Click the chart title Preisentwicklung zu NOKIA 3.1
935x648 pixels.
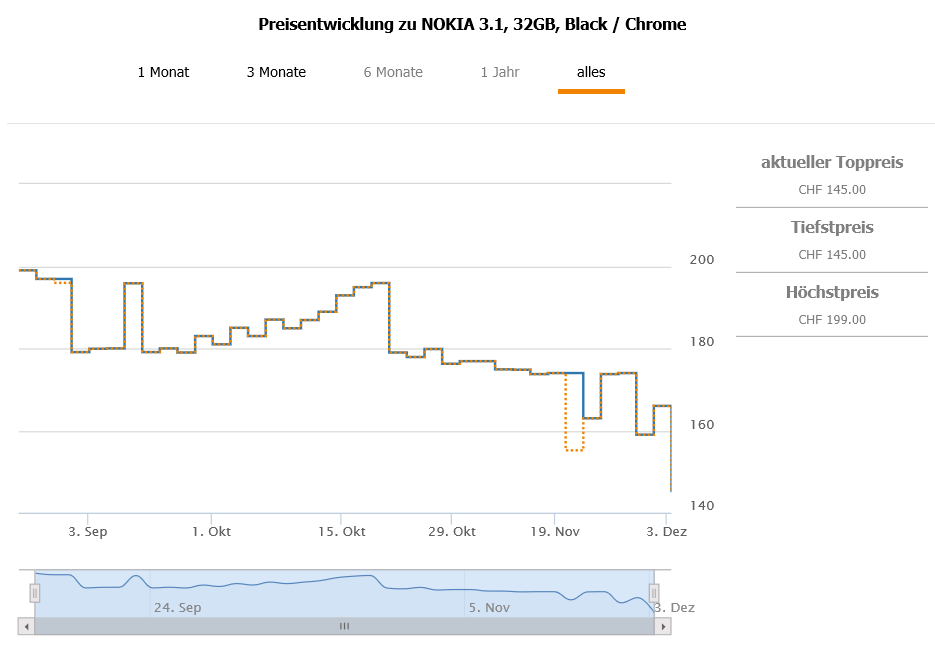pos(472,24)
